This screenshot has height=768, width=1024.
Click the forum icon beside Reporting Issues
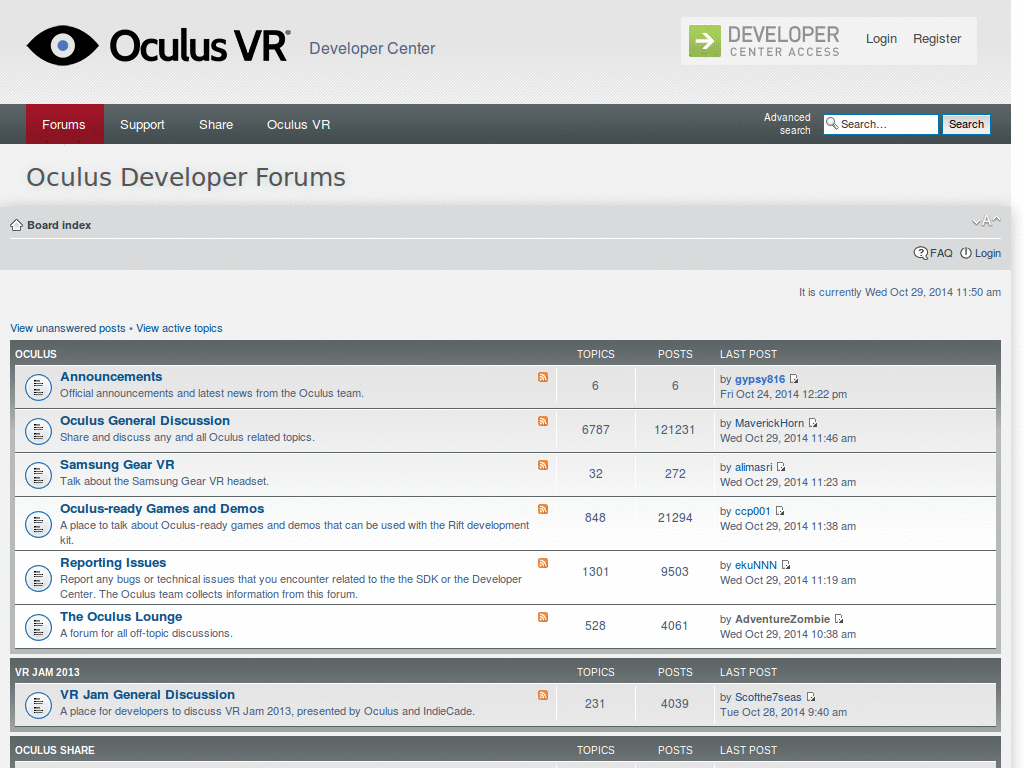[x=38, y=578]
